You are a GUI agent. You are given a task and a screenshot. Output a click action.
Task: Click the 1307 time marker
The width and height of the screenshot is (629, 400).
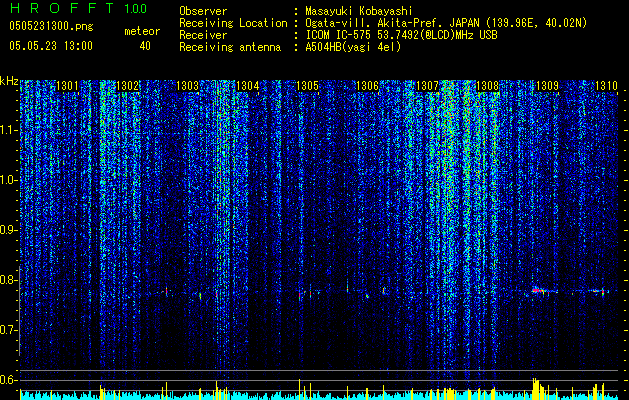coord(427,85)
